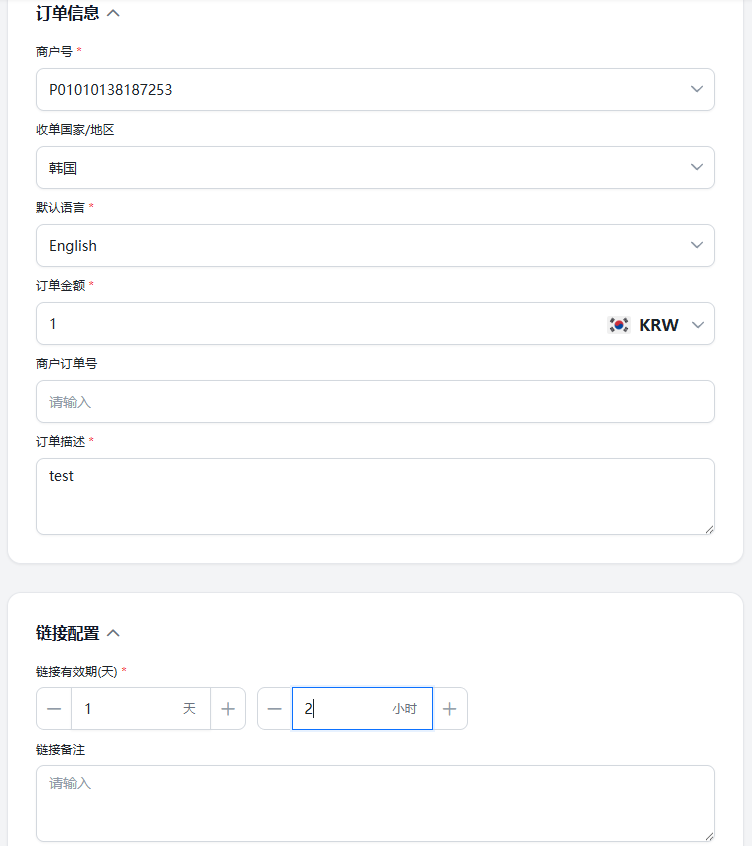Focus the 商户订单号 input field
The width and height of the screenshot is (752, 846).
pyautogui.click(x=375, y=402)
